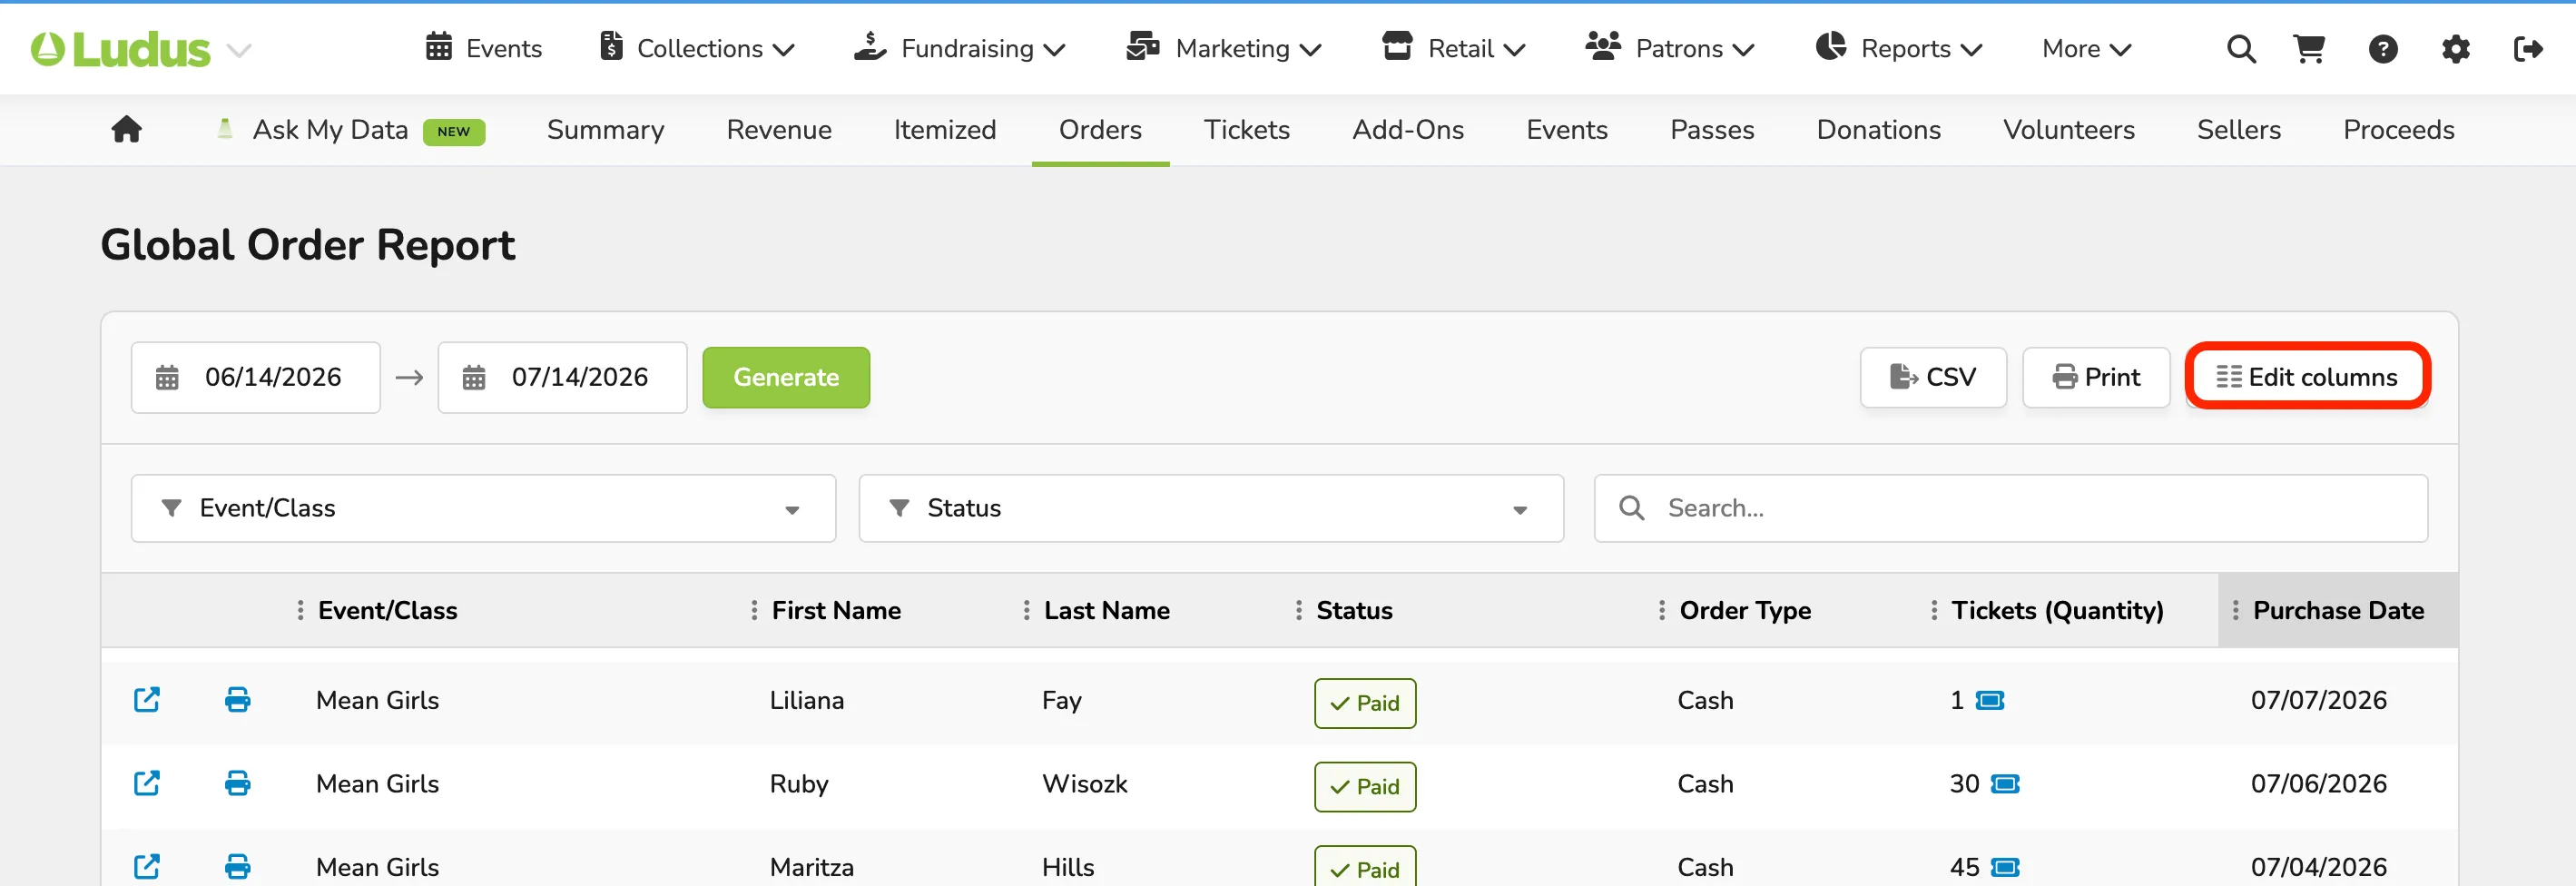The height and width of the screenshot is (886, 2576).
Task: Click ticket icon in Liliana Fay row
Action: pyautogui.click(x=1990, y=700)
